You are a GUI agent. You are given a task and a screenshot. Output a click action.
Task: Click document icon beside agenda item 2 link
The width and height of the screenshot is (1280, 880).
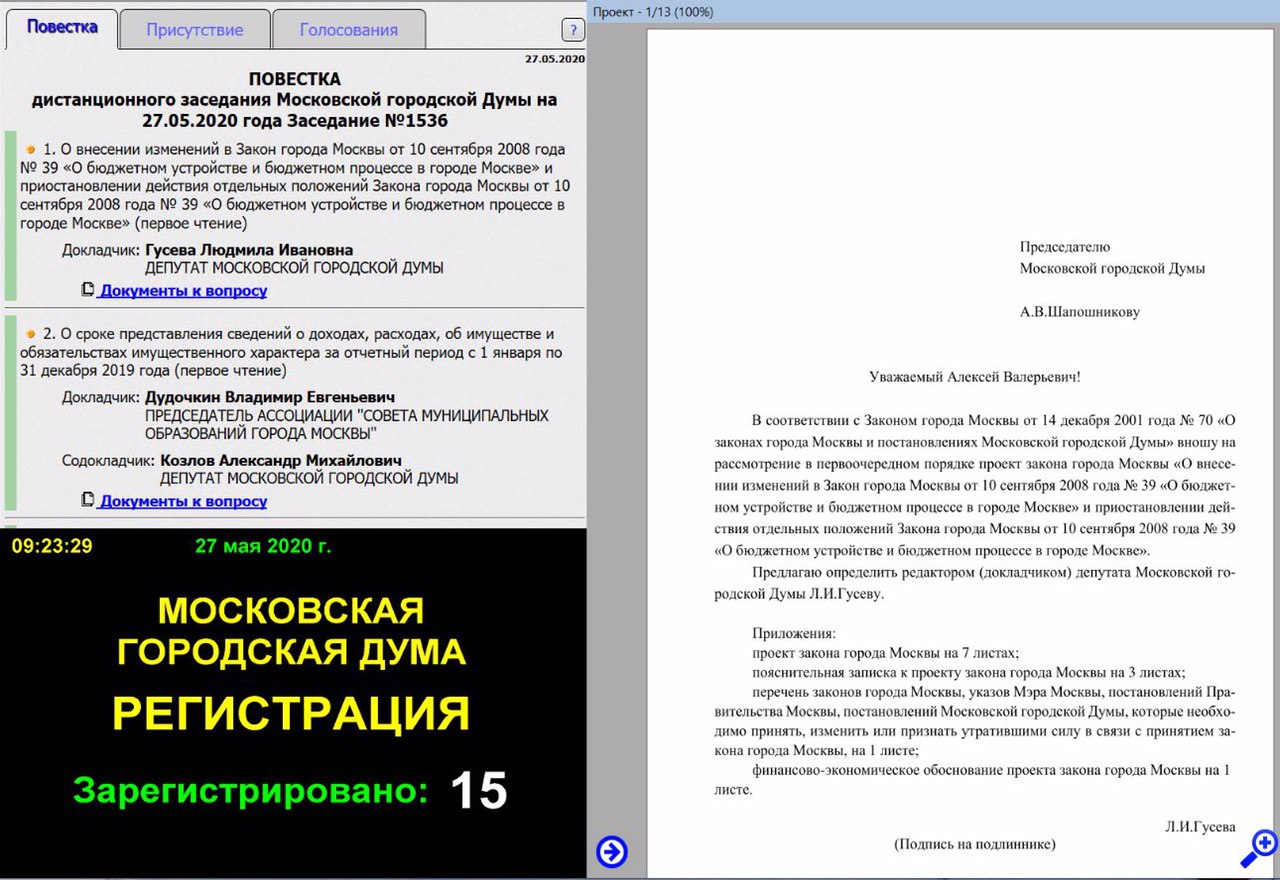pyautogui.click(x=88, y=500)
